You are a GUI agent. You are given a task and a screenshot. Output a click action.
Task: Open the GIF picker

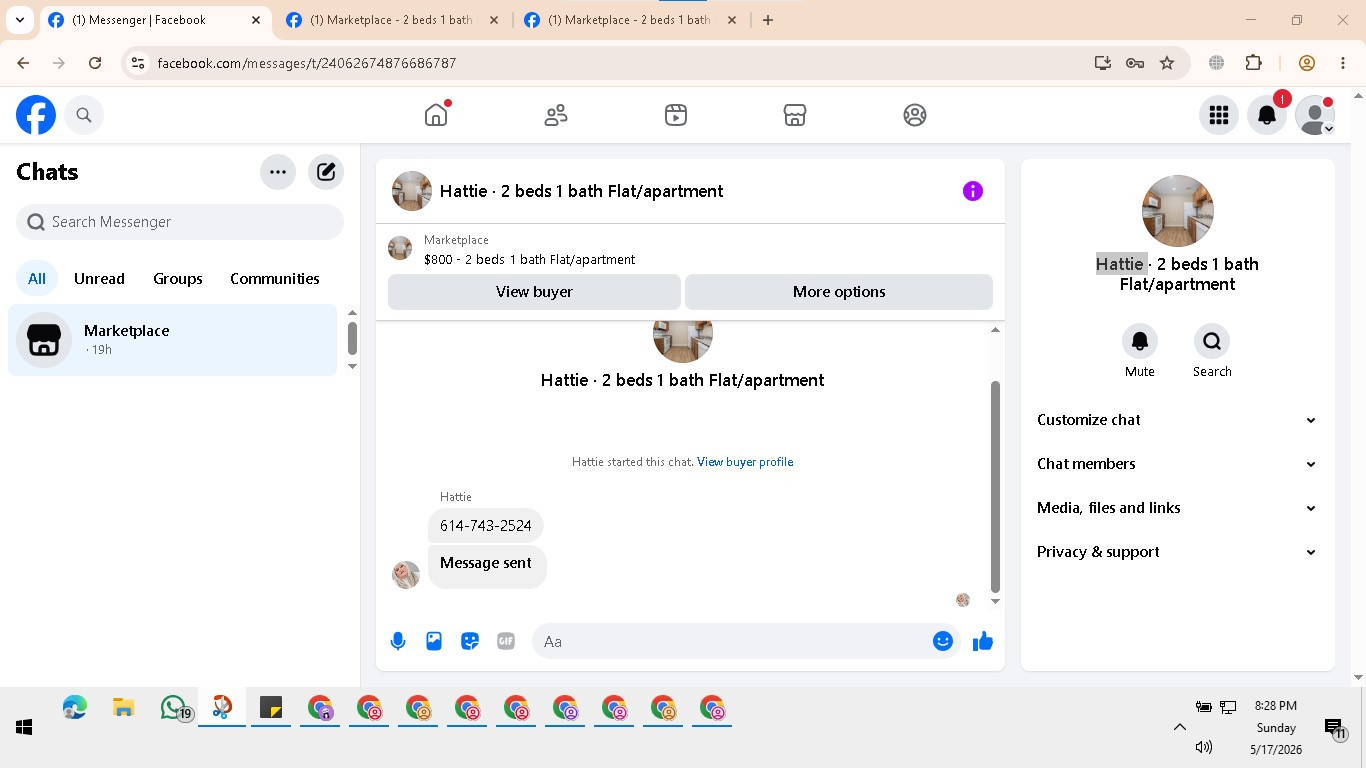click(x=506, y=642)
